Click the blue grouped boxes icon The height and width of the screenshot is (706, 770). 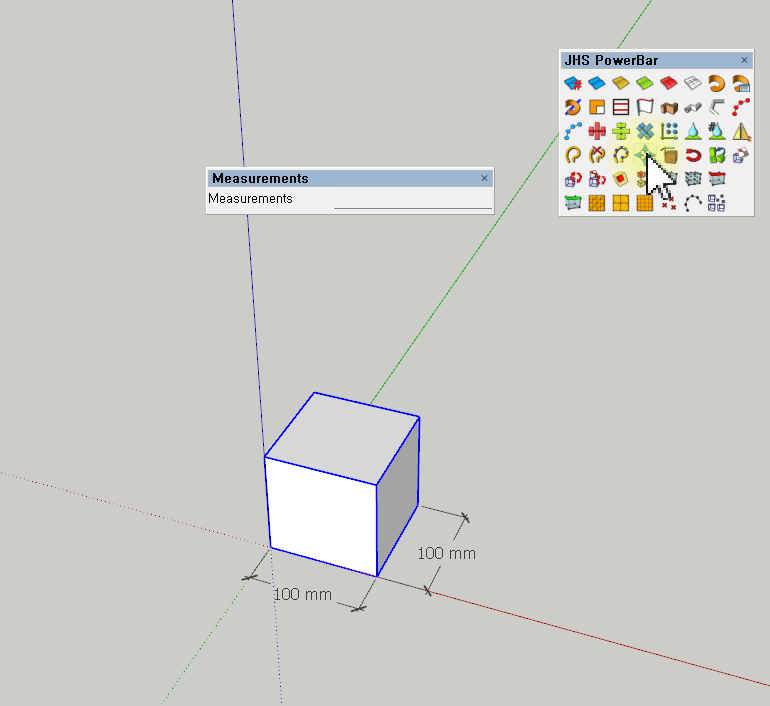(717, 203)
